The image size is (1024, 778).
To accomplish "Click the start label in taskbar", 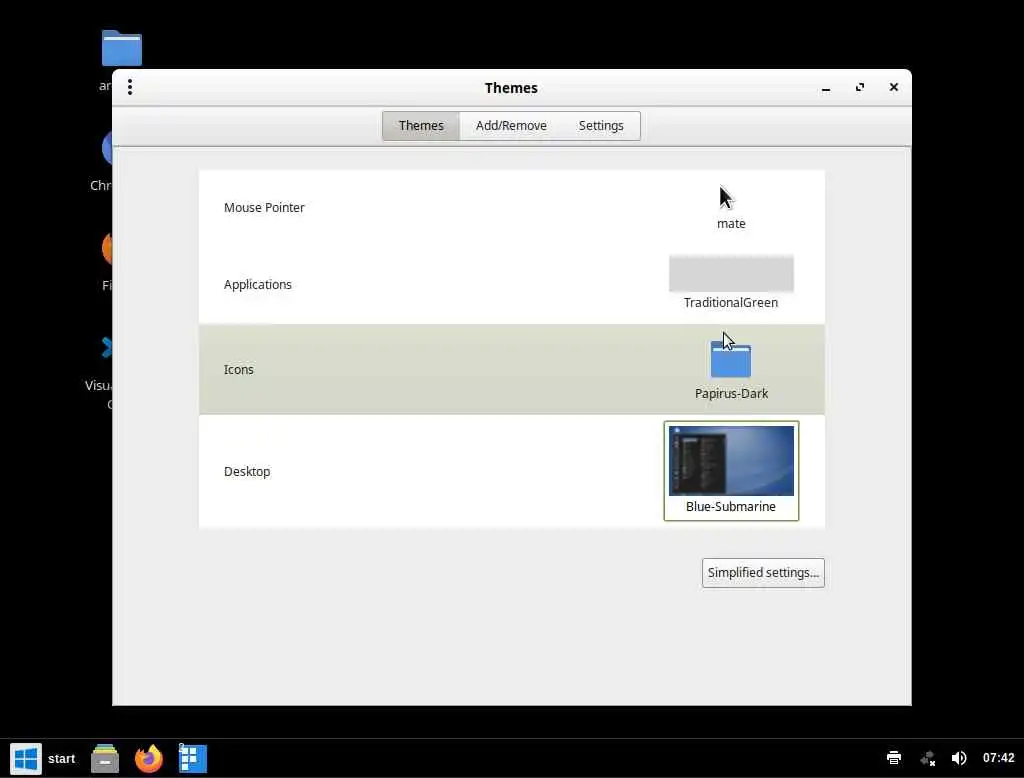I will click(x=61, y=759).
